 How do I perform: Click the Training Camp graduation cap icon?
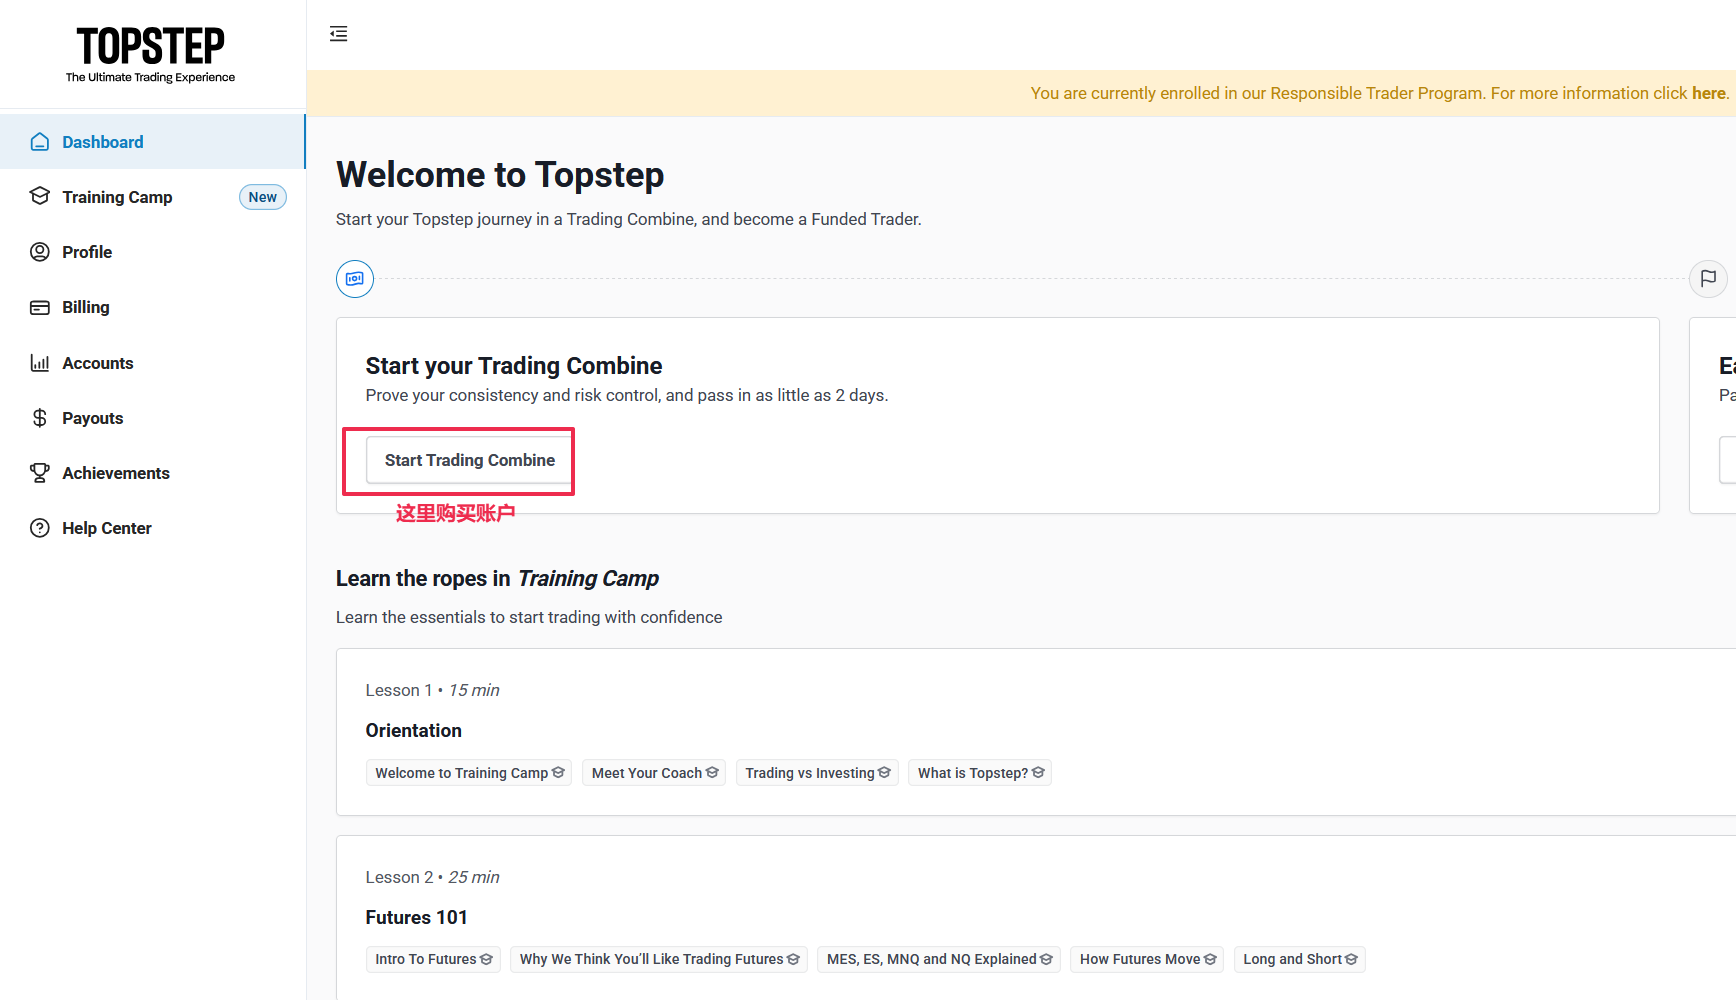click(x=40, y=196)
